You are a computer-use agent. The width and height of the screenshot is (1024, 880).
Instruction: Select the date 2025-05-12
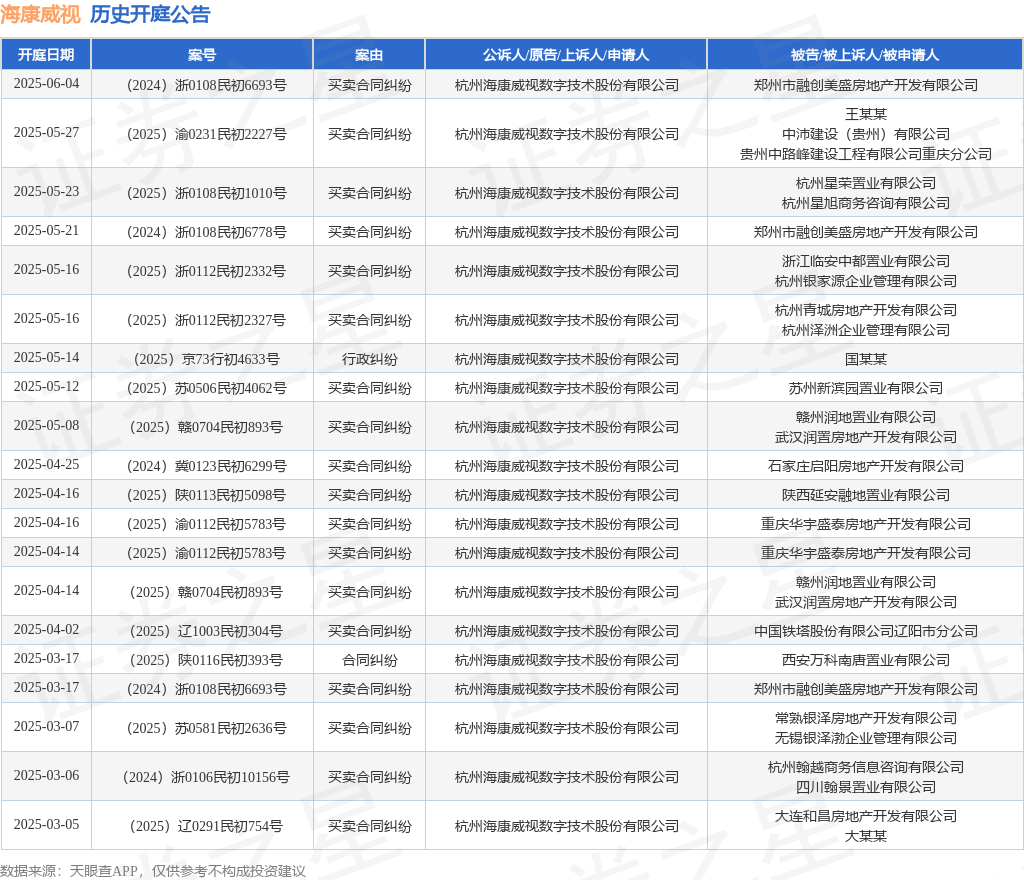[x=46, y=386]
